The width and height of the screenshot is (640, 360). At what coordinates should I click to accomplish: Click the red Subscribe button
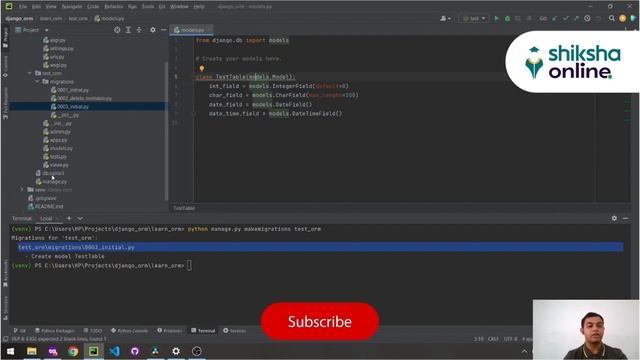pos(320,321)
